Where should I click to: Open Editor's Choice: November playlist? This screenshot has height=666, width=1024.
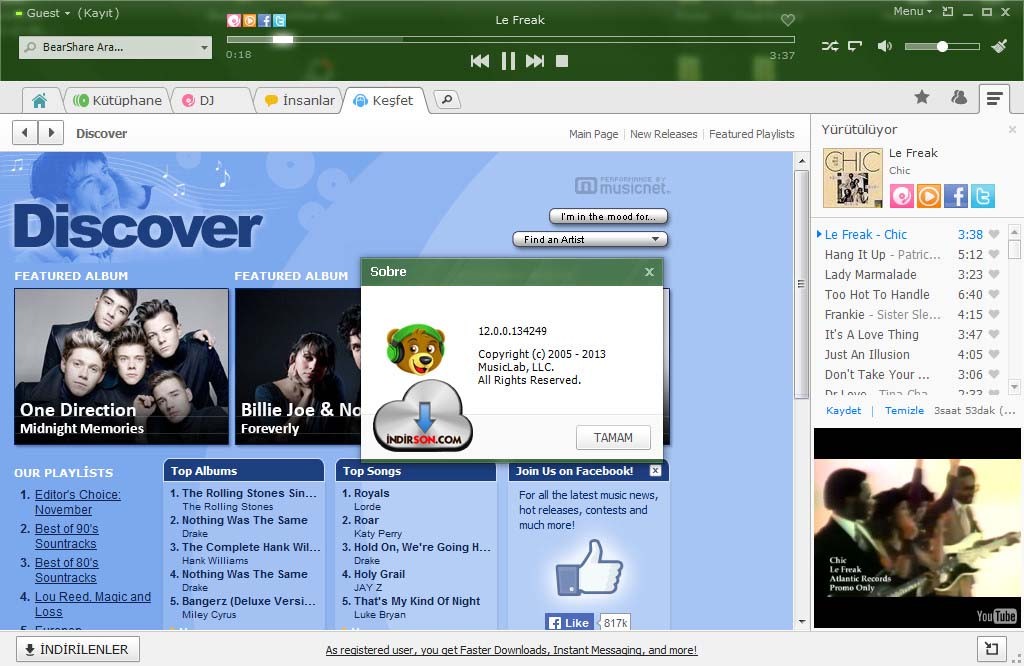tap(77, 502)
